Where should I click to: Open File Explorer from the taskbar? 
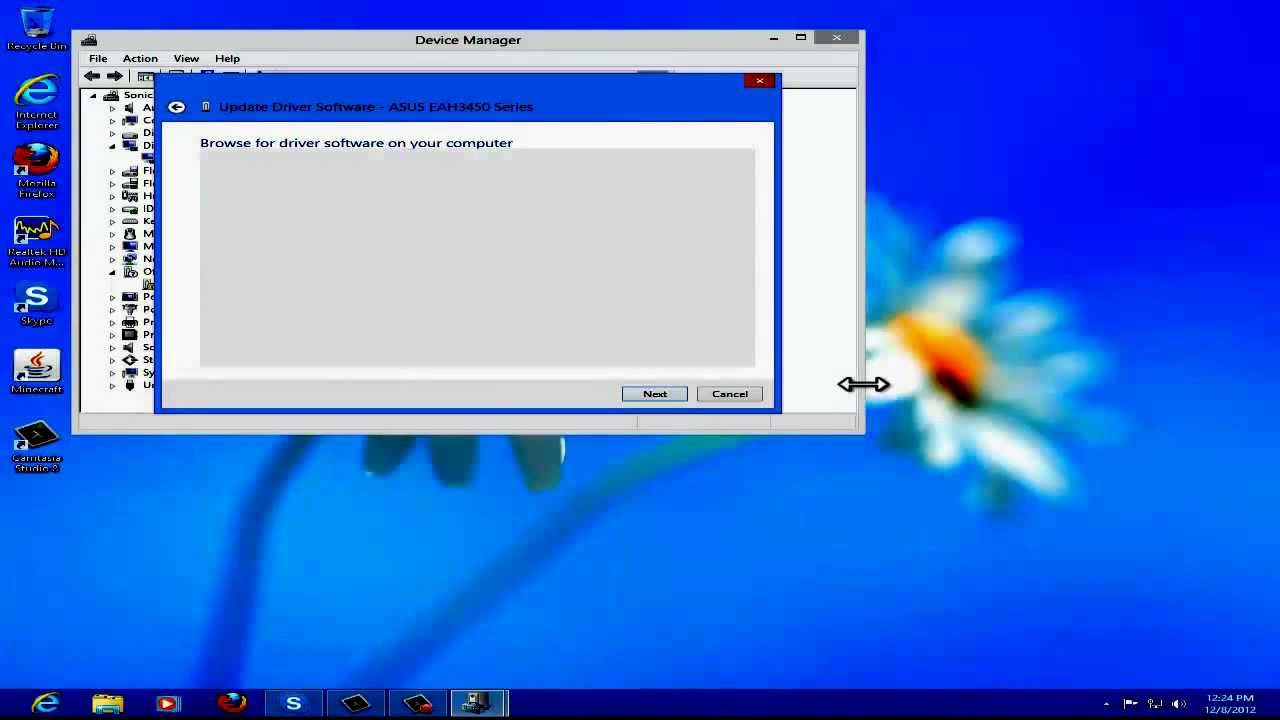click(107, 704)
